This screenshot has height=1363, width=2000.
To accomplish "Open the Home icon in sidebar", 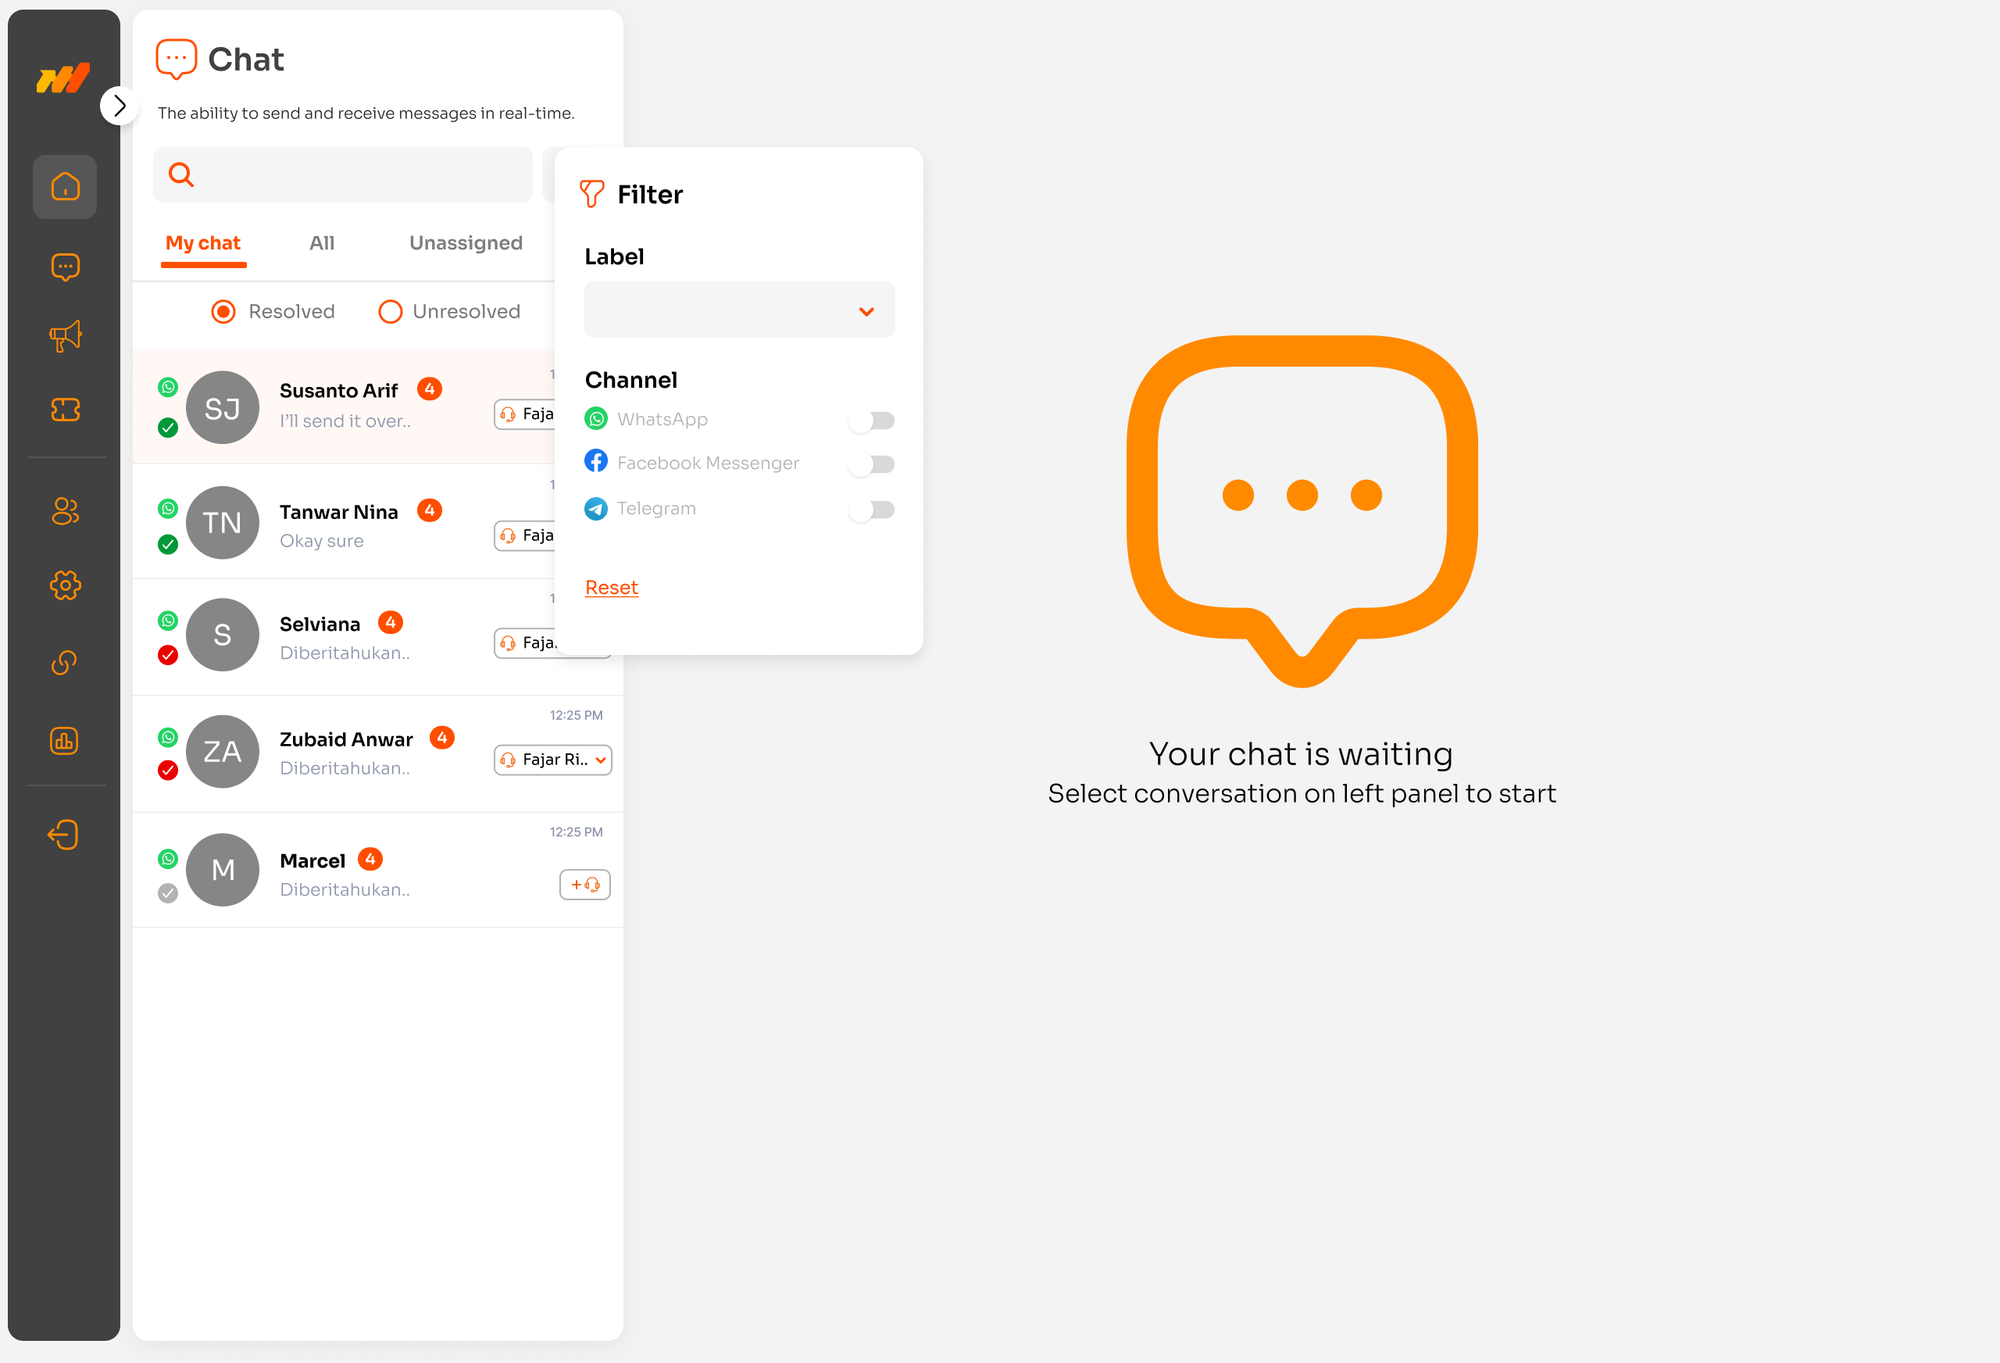I will tap(65, 187).
